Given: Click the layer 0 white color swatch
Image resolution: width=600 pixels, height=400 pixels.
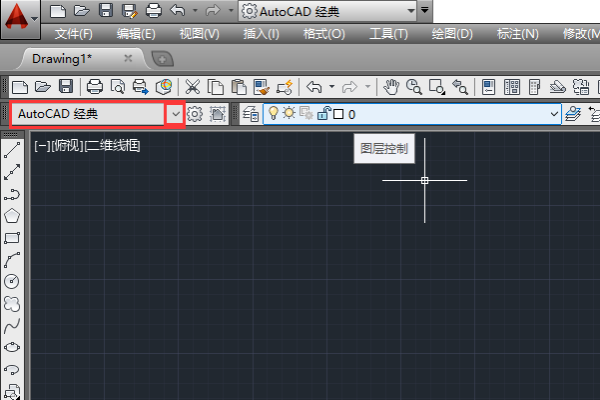Looking at the screenshot, I should (338, 114).
